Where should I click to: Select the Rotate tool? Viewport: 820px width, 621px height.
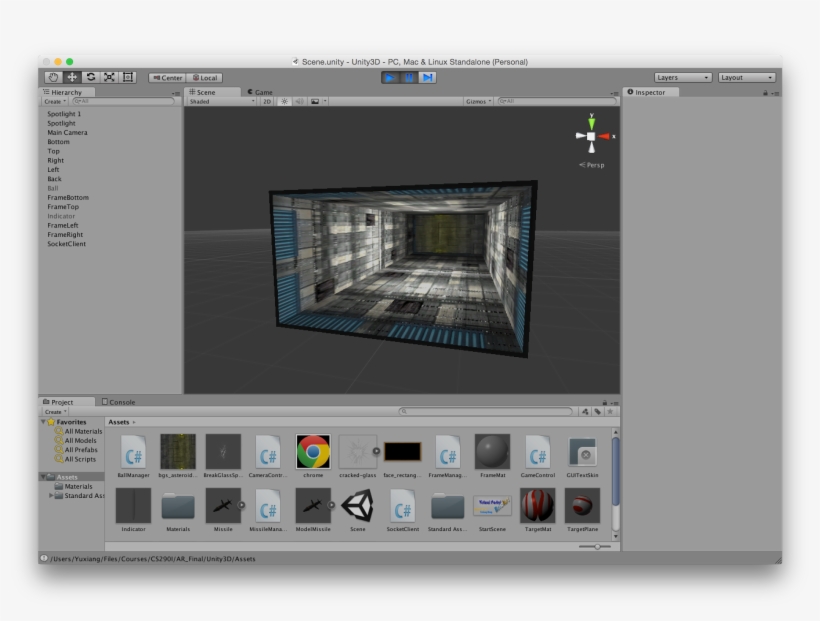[91, 77]
